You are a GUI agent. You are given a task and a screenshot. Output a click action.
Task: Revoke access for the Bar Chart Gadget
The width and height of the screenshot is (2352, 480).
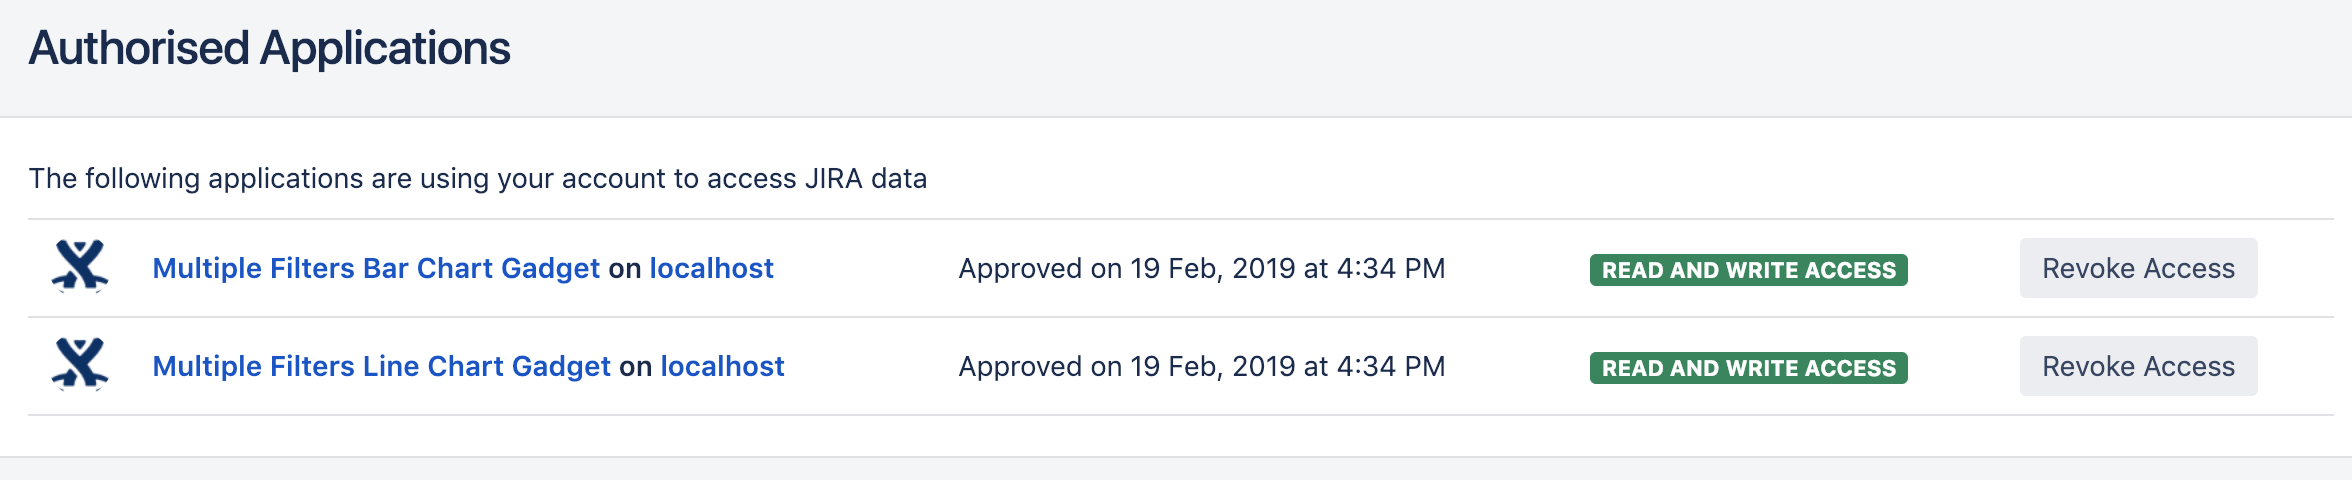(2138, 268)
